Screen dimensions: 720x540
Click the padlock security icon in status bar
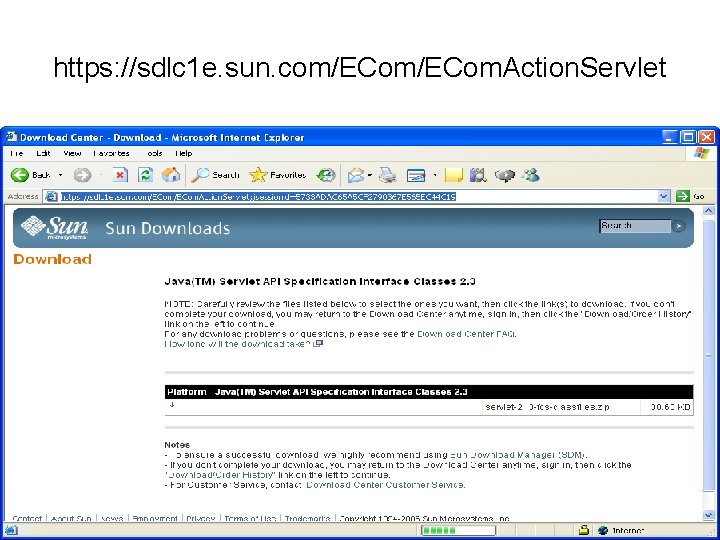(584, 530)
